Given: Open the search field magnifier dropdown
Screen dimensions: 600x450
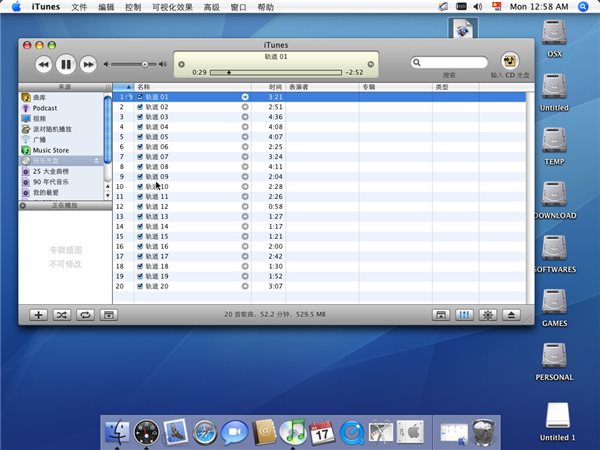Looking at the screenshot, I should (417, 63).
